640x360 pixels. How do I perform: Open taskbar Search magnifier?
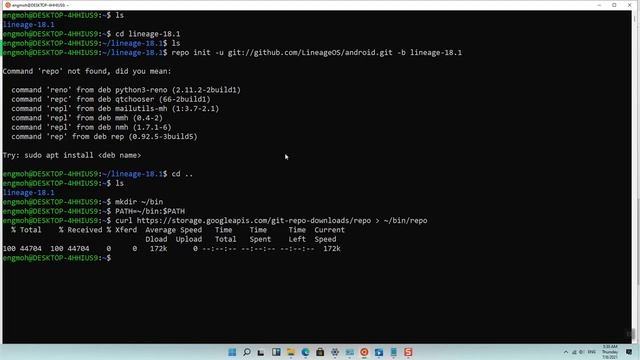(247, 352)
